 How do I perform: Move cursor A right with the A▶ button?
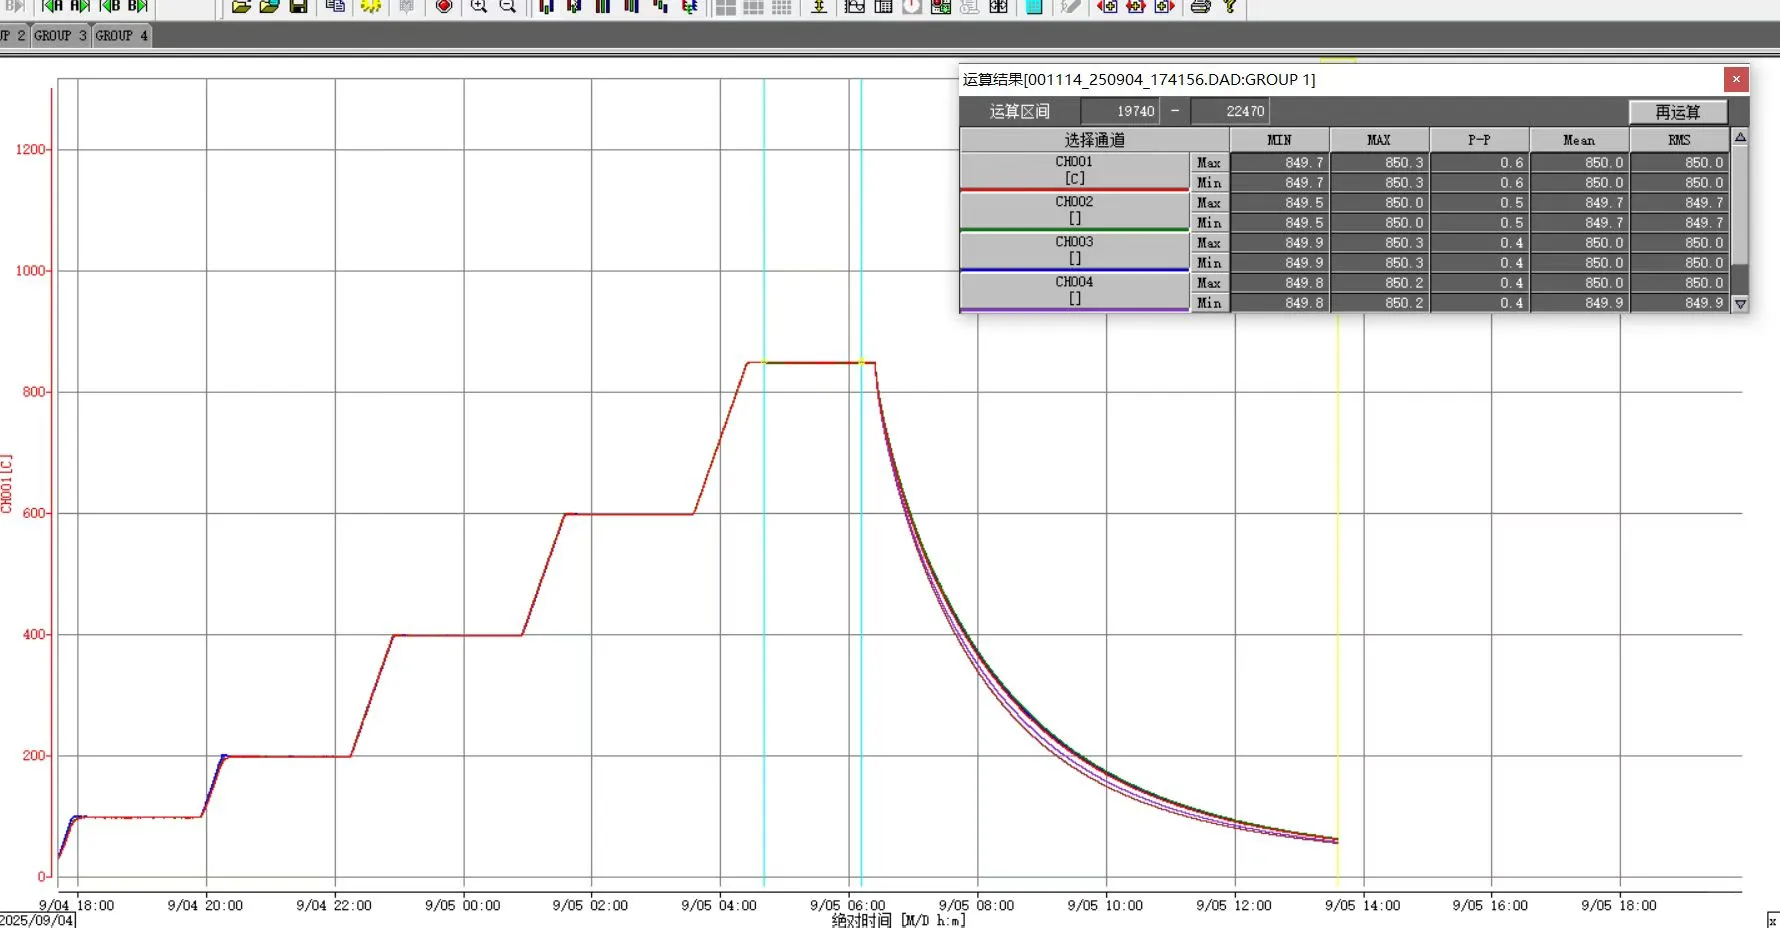(80, 6)
